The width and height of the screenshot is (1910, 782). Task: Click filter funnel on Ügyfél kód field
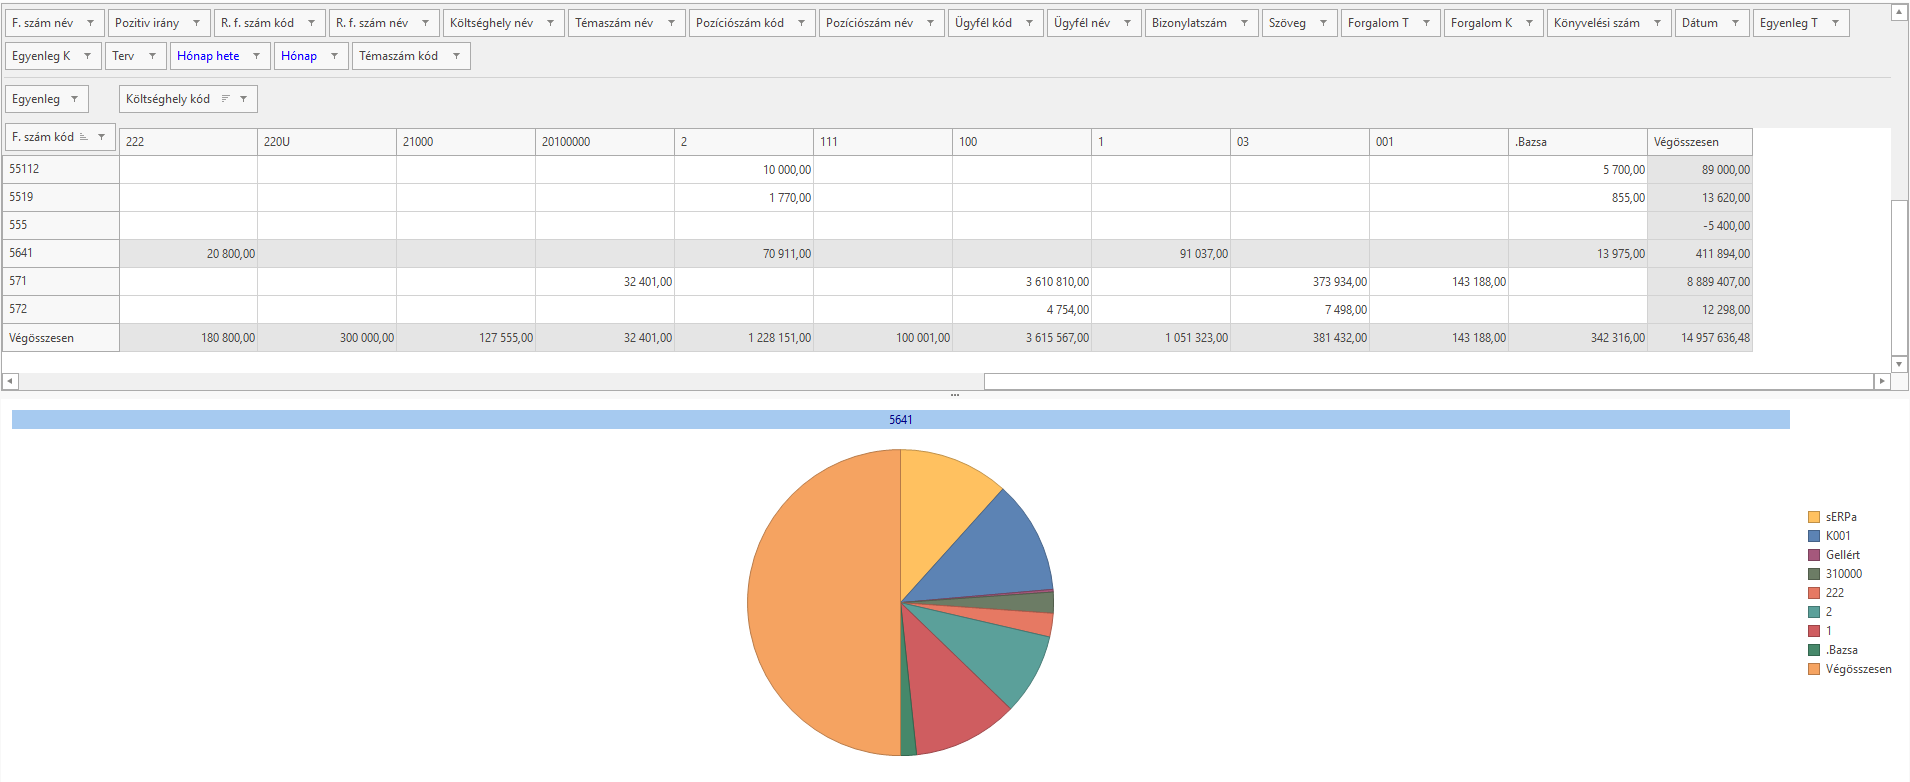pyautogui.click(x=1029, y=23)
